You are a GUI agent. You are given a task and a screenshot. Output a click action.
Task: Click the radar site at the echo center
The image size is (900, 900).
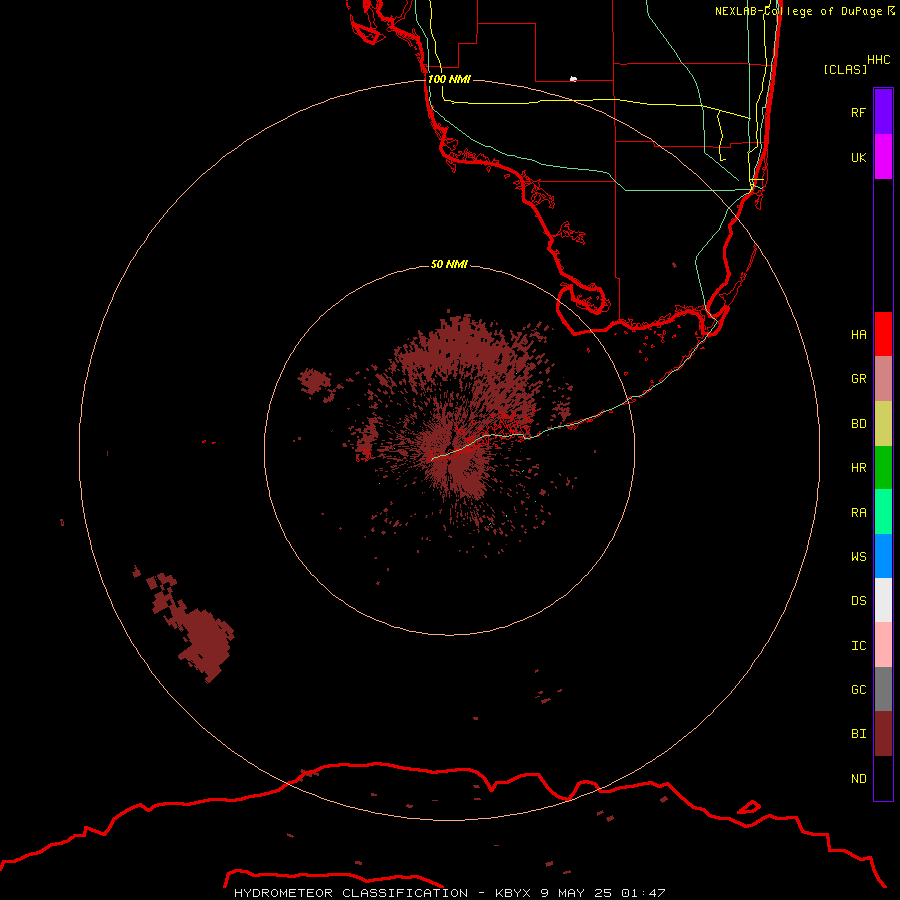click(450, 449)
